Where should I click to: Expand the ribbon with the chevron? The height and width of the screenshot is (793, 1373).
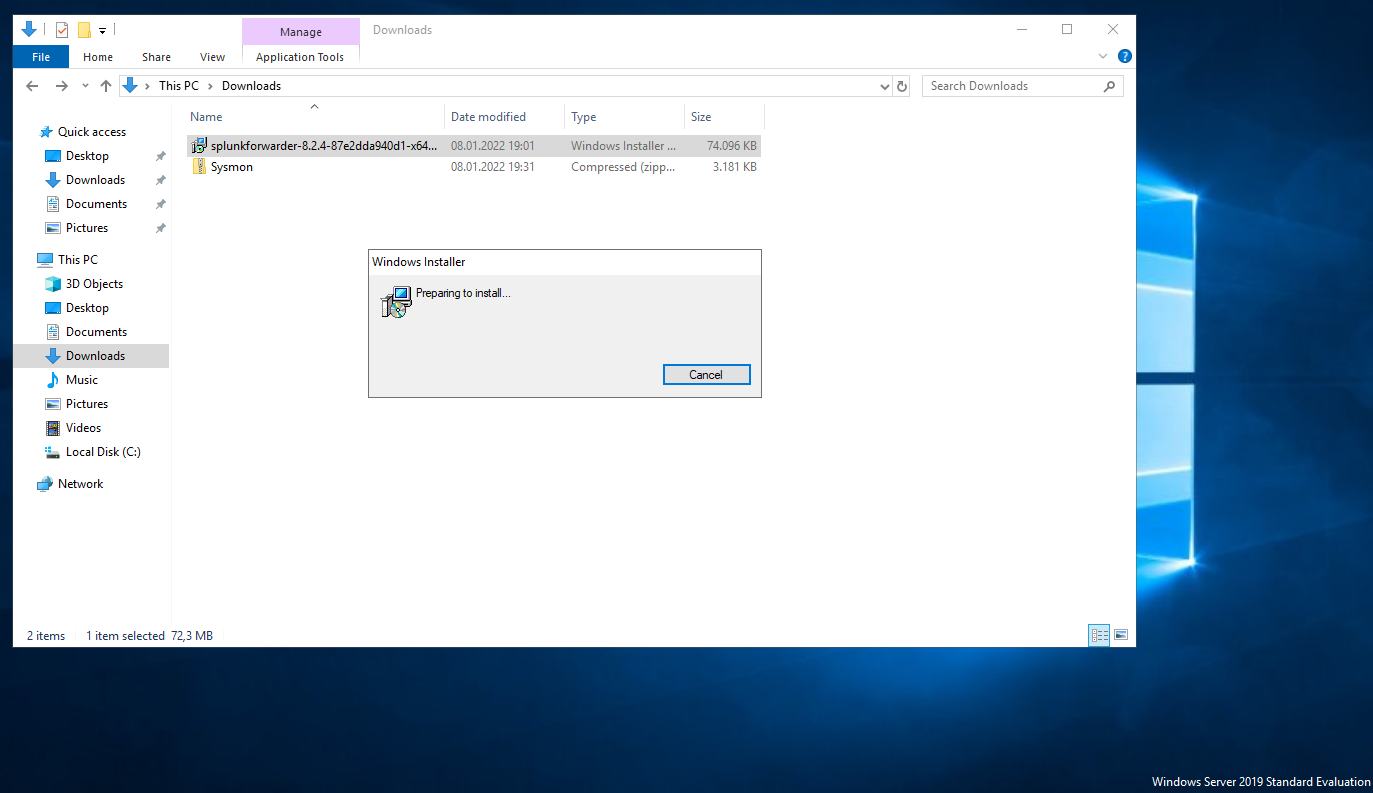click(x=1103, y=57)
